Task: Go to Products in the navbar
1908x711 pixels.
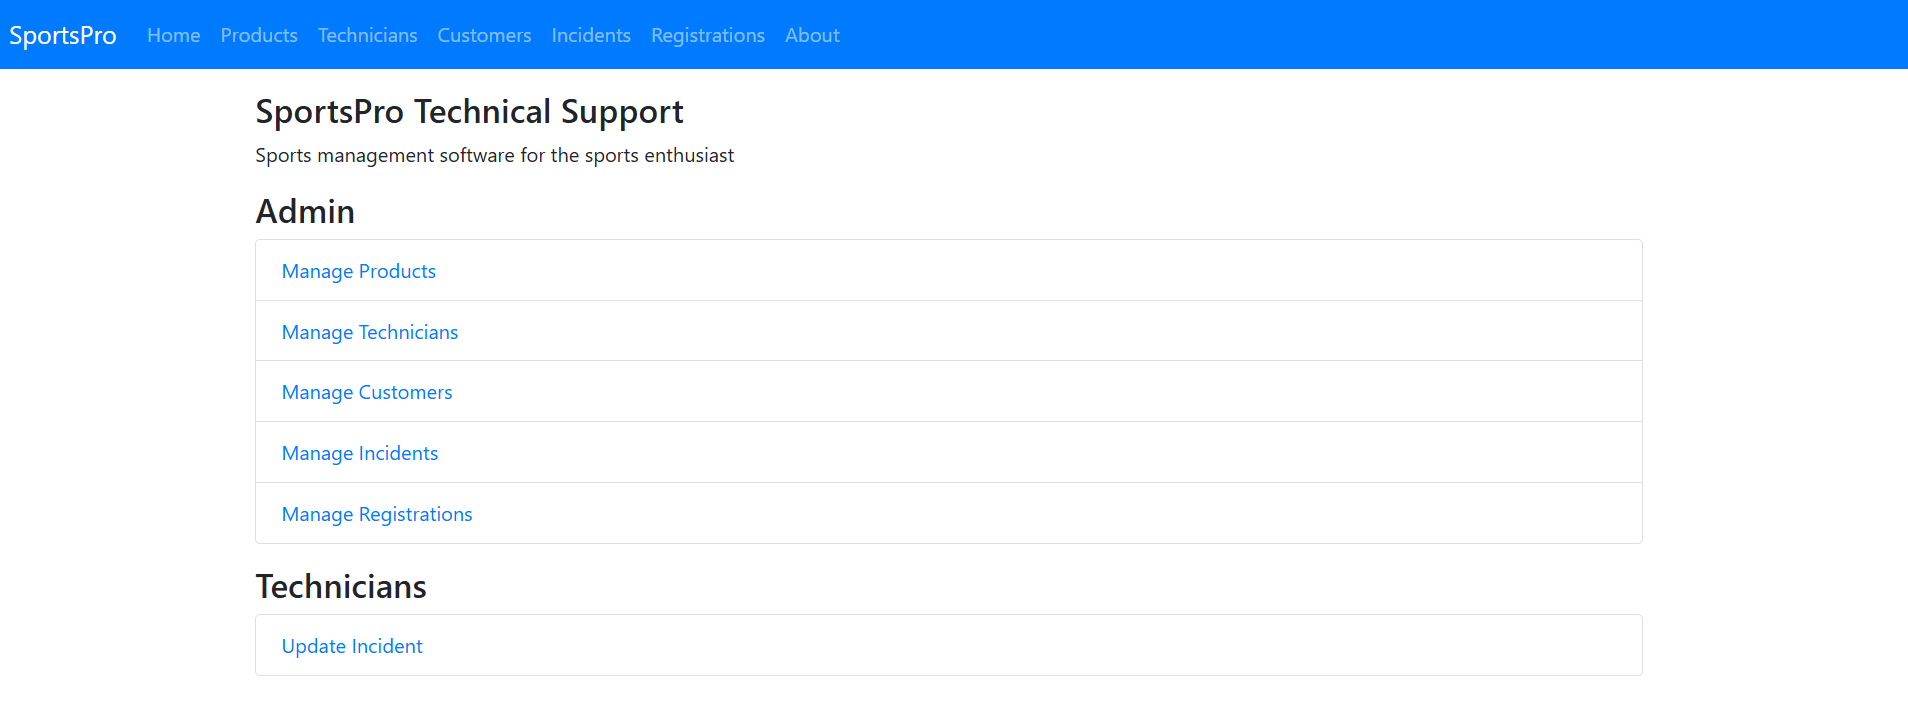Action: click(x=259, y=35)
